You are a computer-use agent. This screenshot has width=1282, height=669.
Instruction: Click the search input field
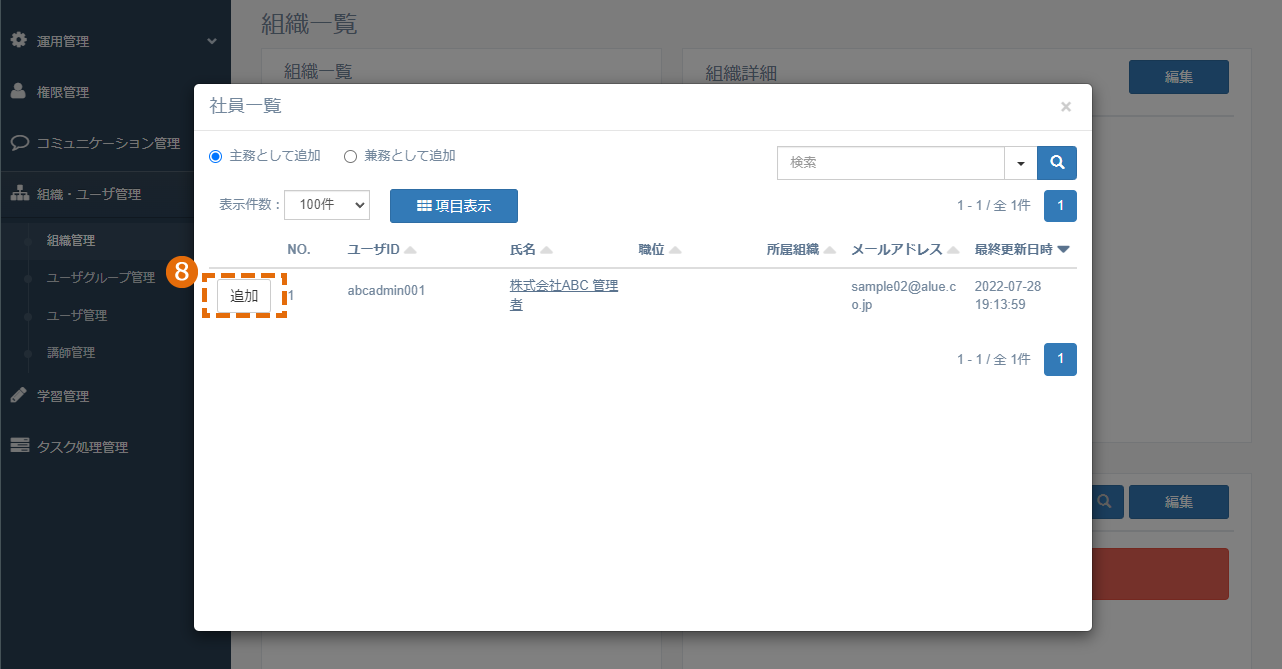pos(891,163)
